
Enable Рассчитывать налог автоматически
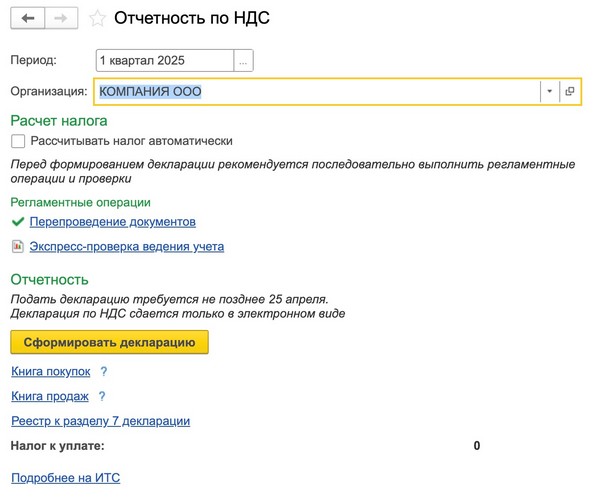18,142
